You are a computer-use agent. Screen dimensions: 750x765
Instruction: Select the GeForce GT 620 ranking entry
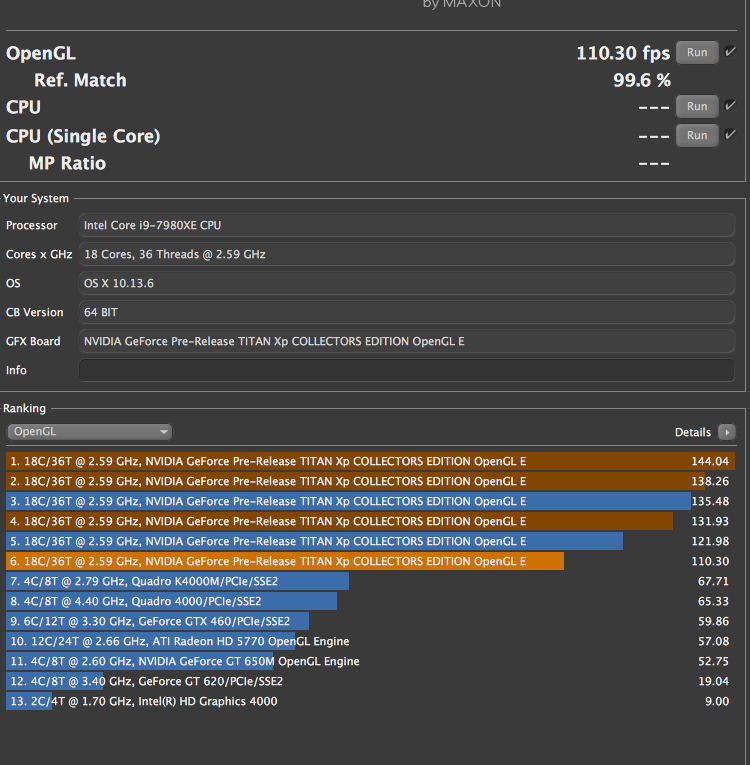tap(370, 682)
